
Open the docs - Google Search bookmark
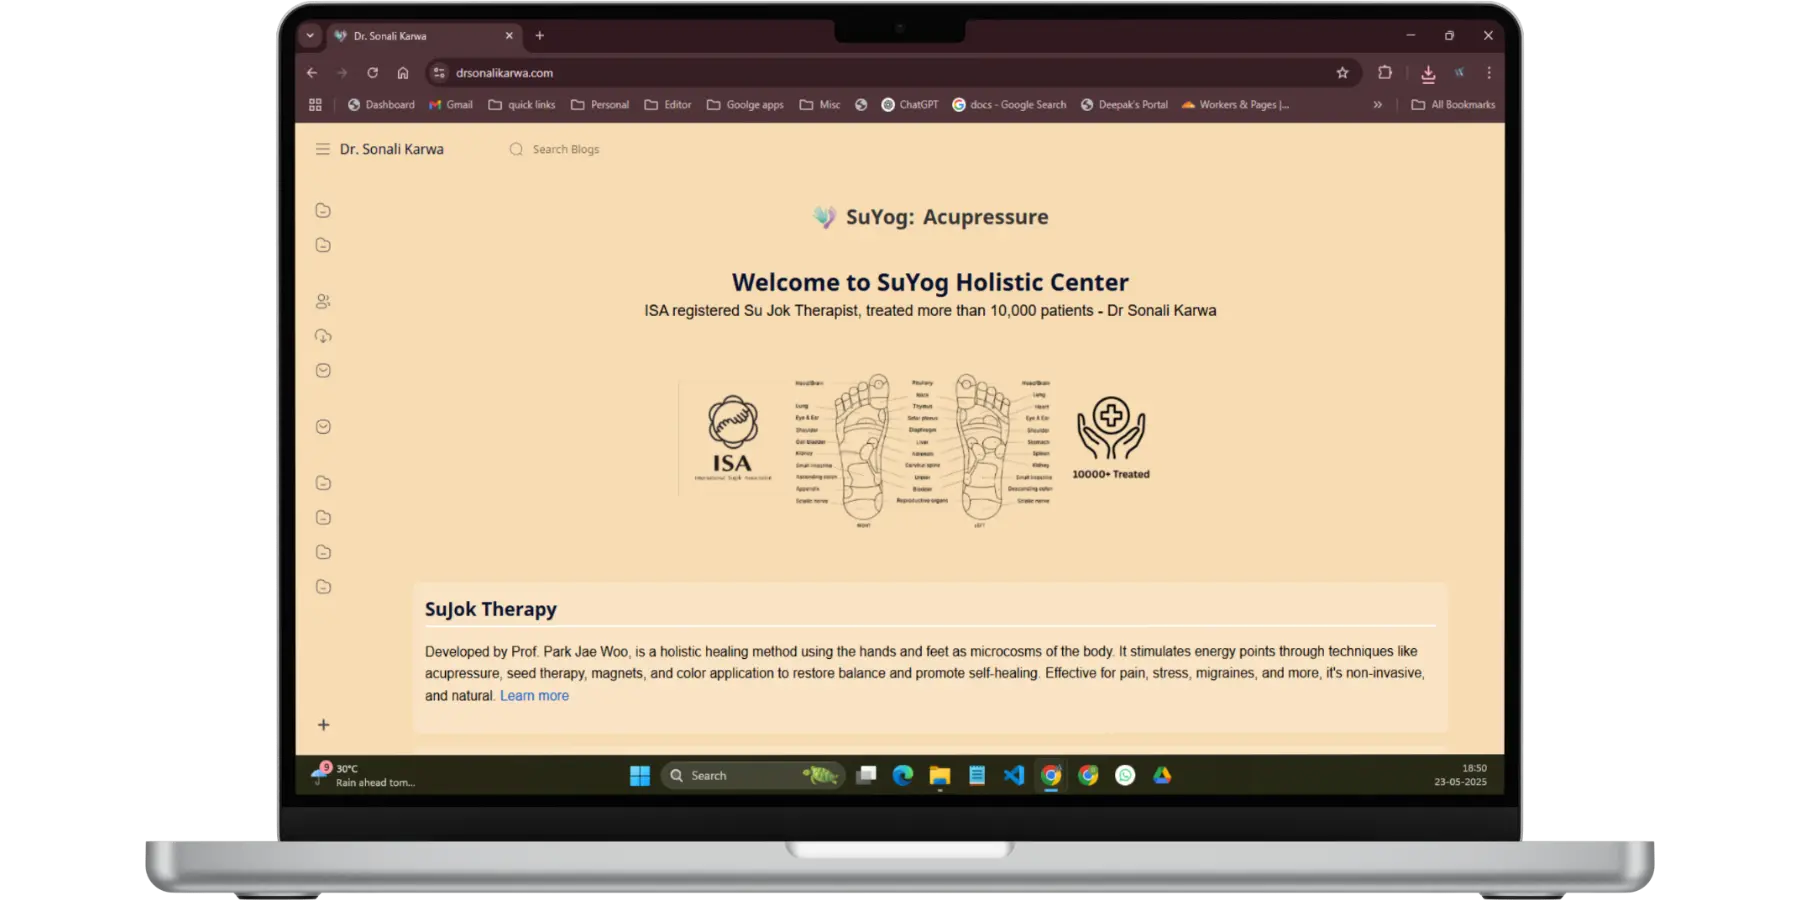click(1009, 104)
